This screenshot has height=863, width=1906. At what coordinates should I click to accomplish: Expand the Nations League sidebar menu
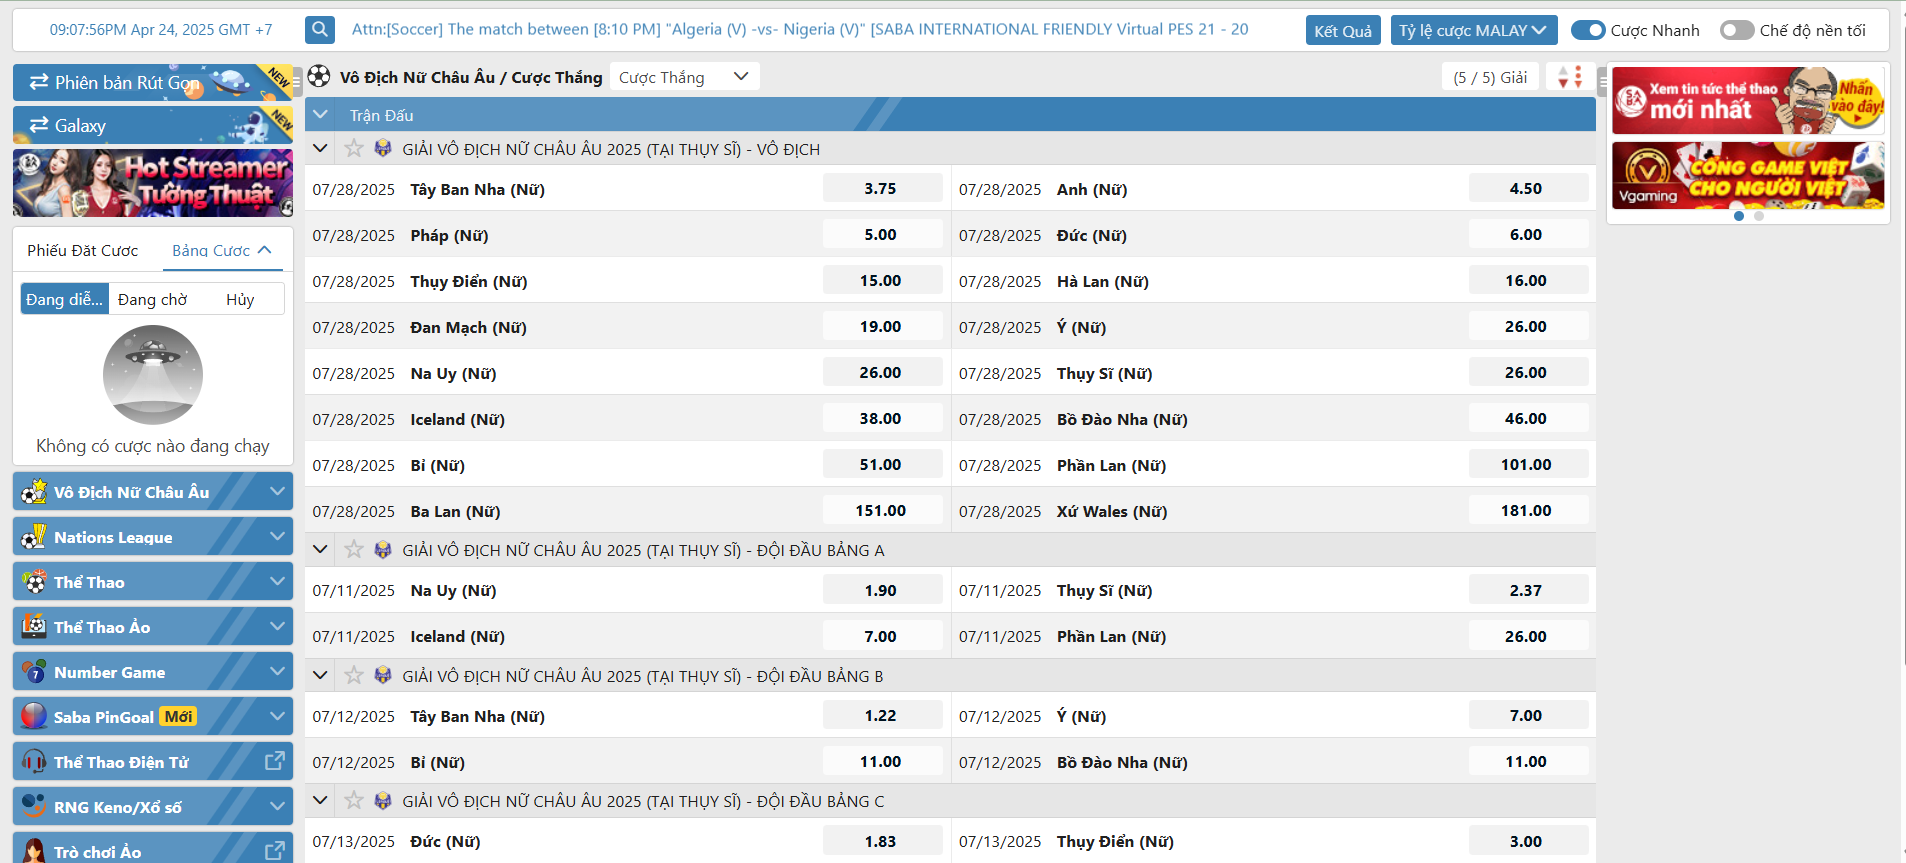[277, 536]
